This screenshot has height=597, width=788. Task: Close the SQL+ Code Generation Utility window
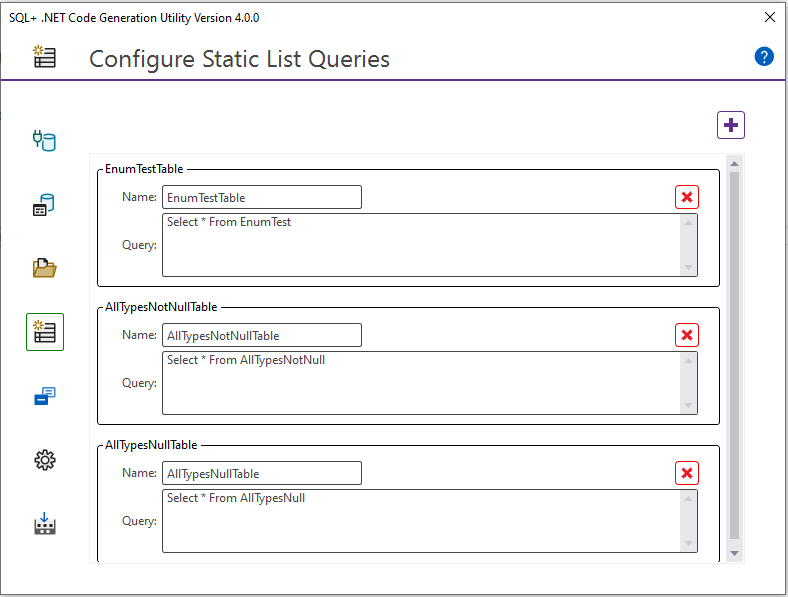click(x=769, y=17)
